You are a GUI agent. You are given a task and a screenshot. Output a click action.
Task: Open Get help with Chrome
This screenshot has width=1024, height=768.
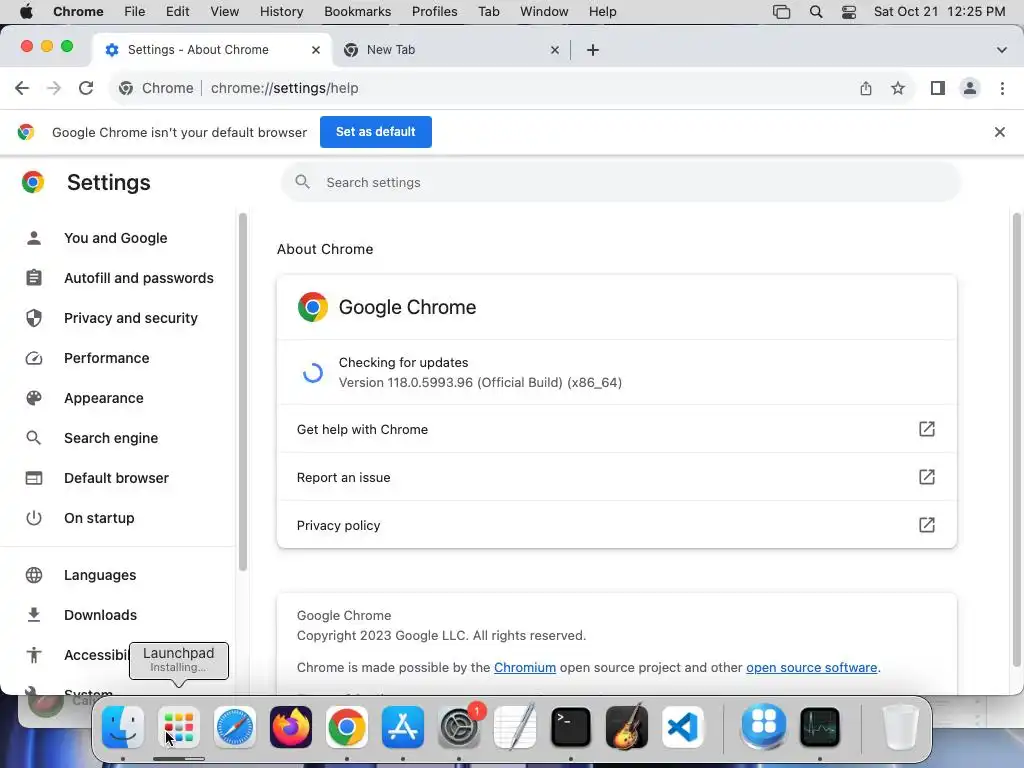[x=616, y=429]
